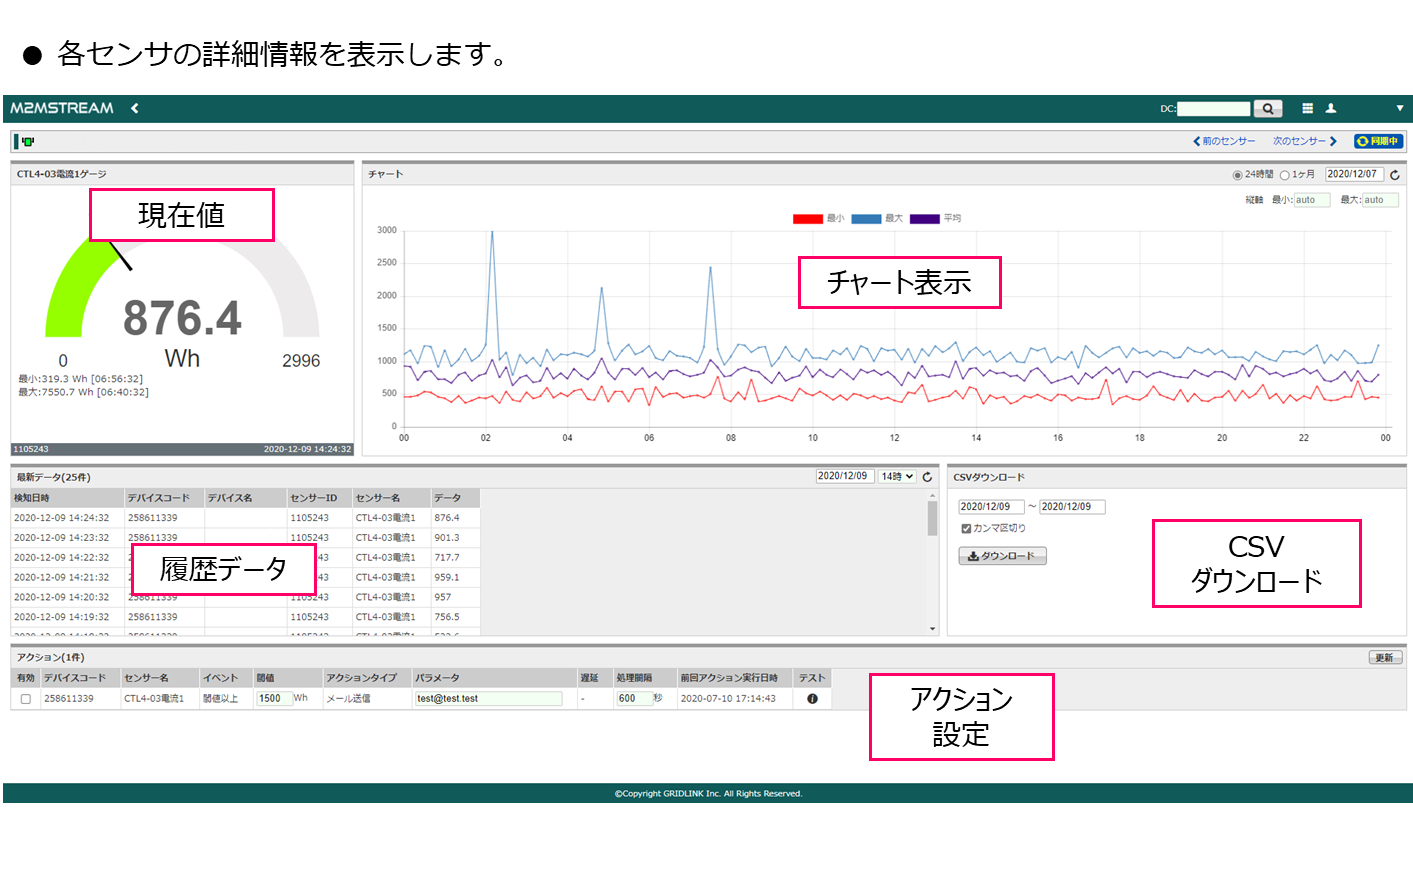This screenshot has height=893, width=1413.
Task: Select row 2020-12-09 14:24:32
Action: pos(245,518)
